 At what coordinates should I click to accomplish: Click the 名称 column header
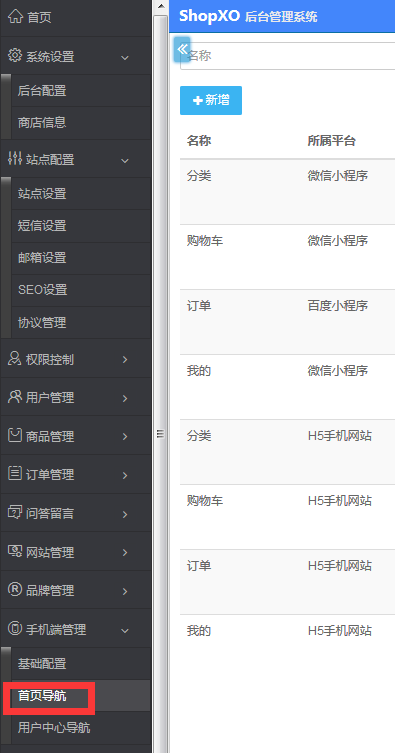point(199,141)
